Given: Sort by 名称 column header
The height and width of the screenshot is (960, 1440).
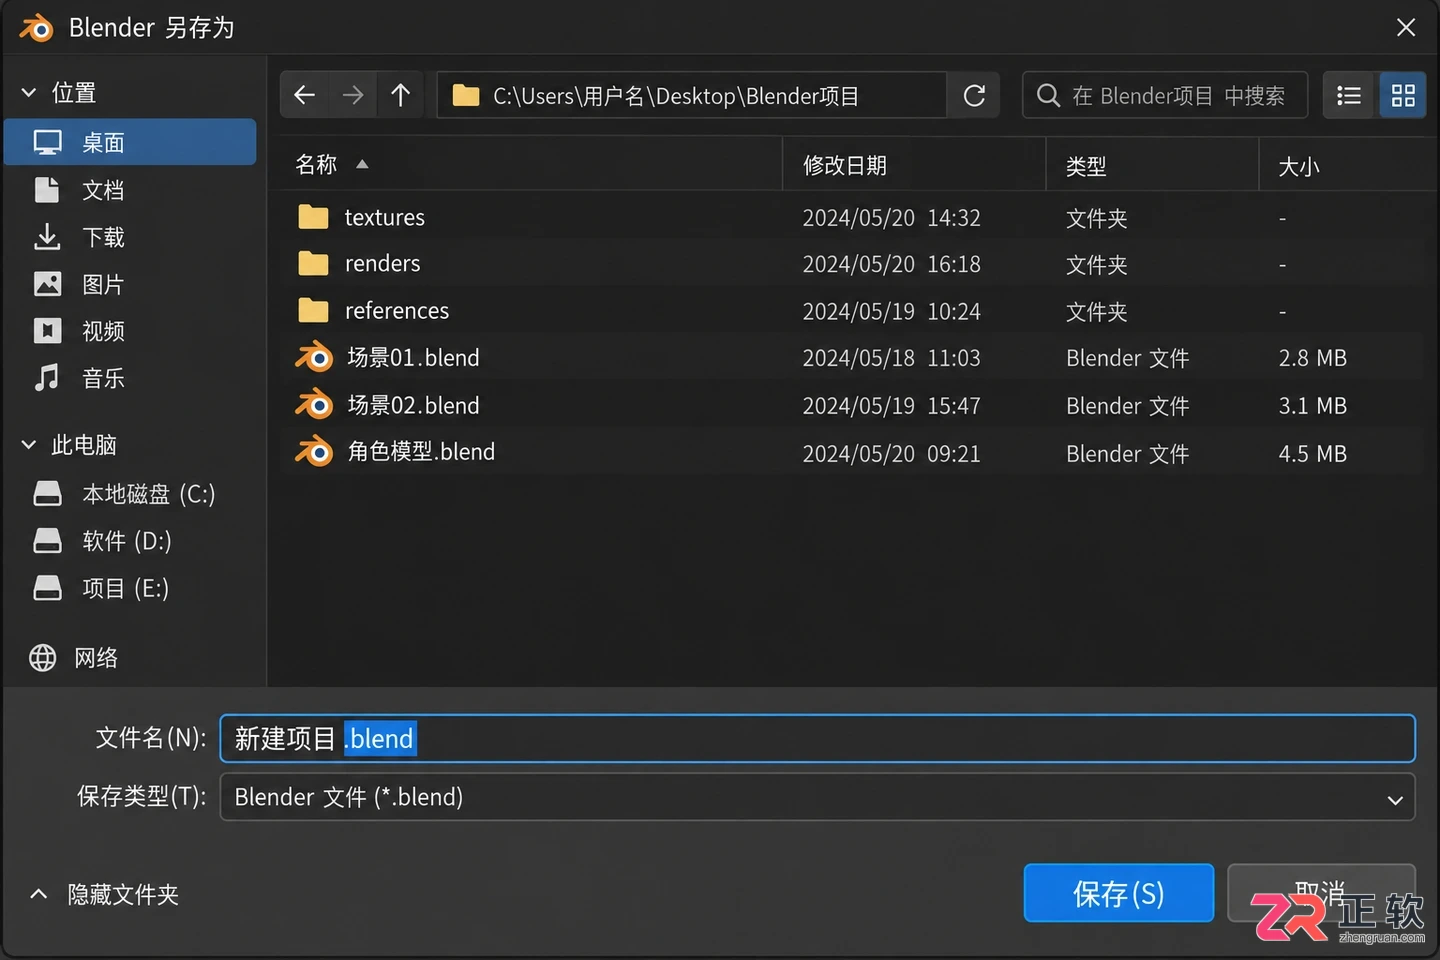Looking at the screenshot, I should (316, 164).
